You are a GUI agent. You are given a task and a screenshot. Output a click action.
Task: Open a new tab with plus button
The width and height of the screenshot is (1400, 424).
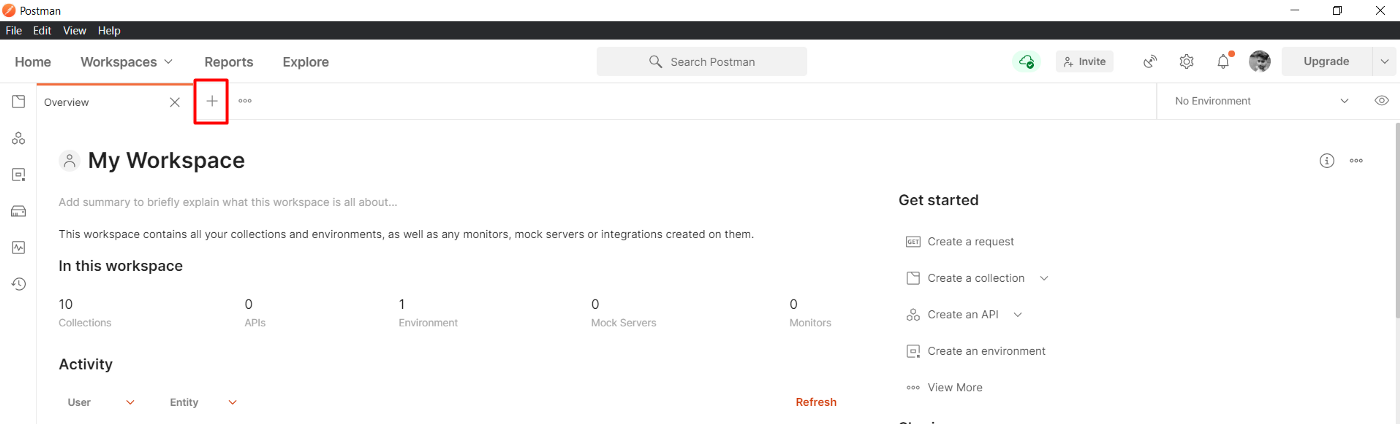212,102
